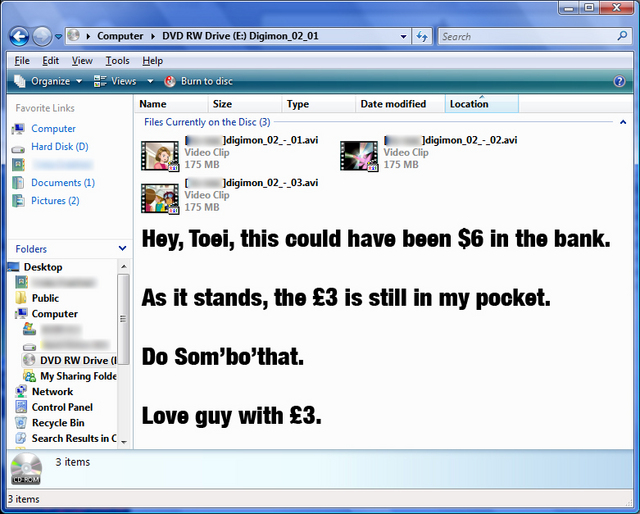
Task: Select digimon_02_-_02.avi thumbnail
Action: click(x=359, y=156)
